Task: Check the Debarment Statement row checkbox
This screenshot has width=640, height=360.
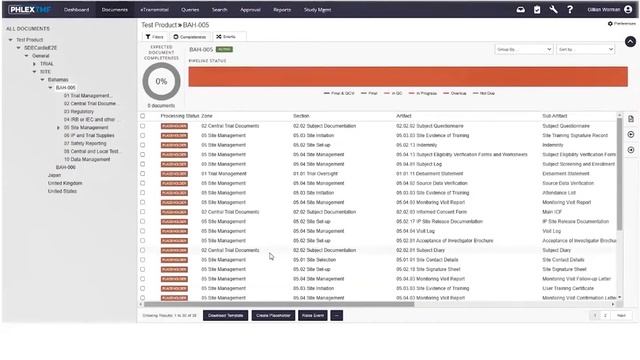Action: 142,173
